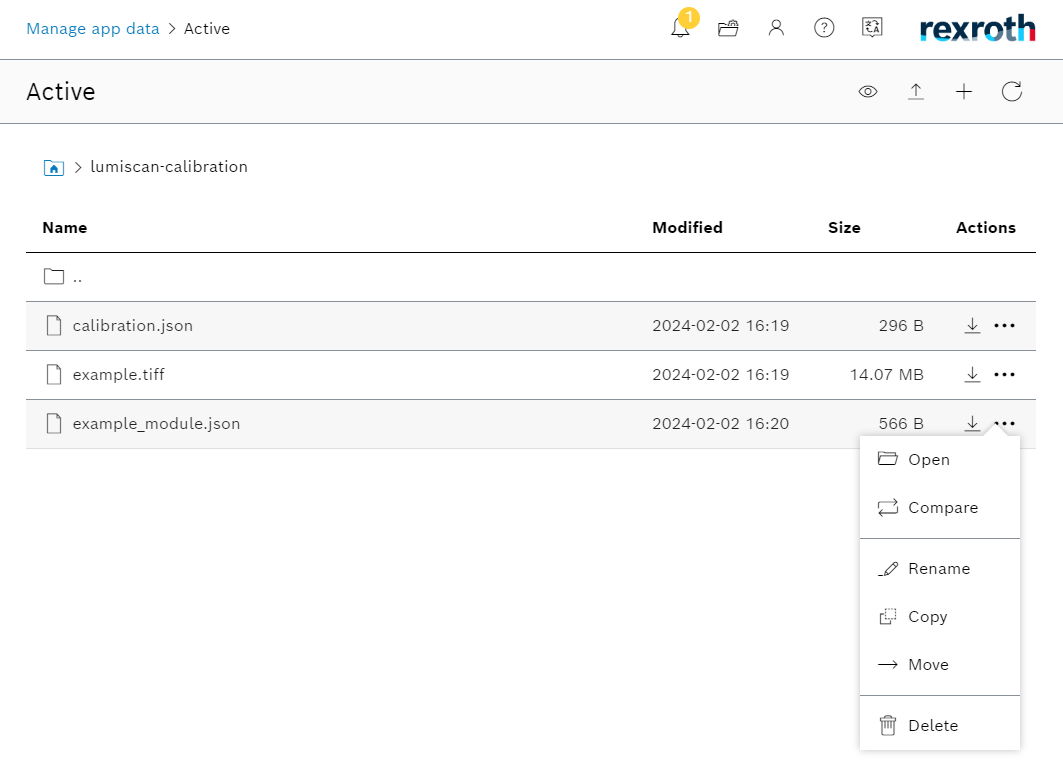Image resolution: width=1063 pixels, height=774 pixels.
Task: Choose Move from the context menu
Action: [x=940, y=665]
